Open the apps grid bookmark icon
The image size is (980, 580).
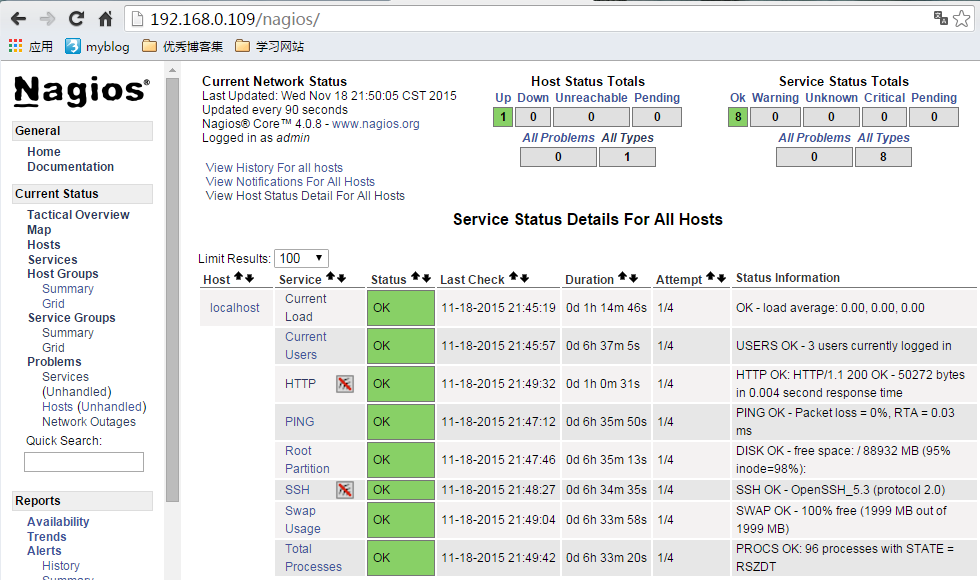pos(16,46)
